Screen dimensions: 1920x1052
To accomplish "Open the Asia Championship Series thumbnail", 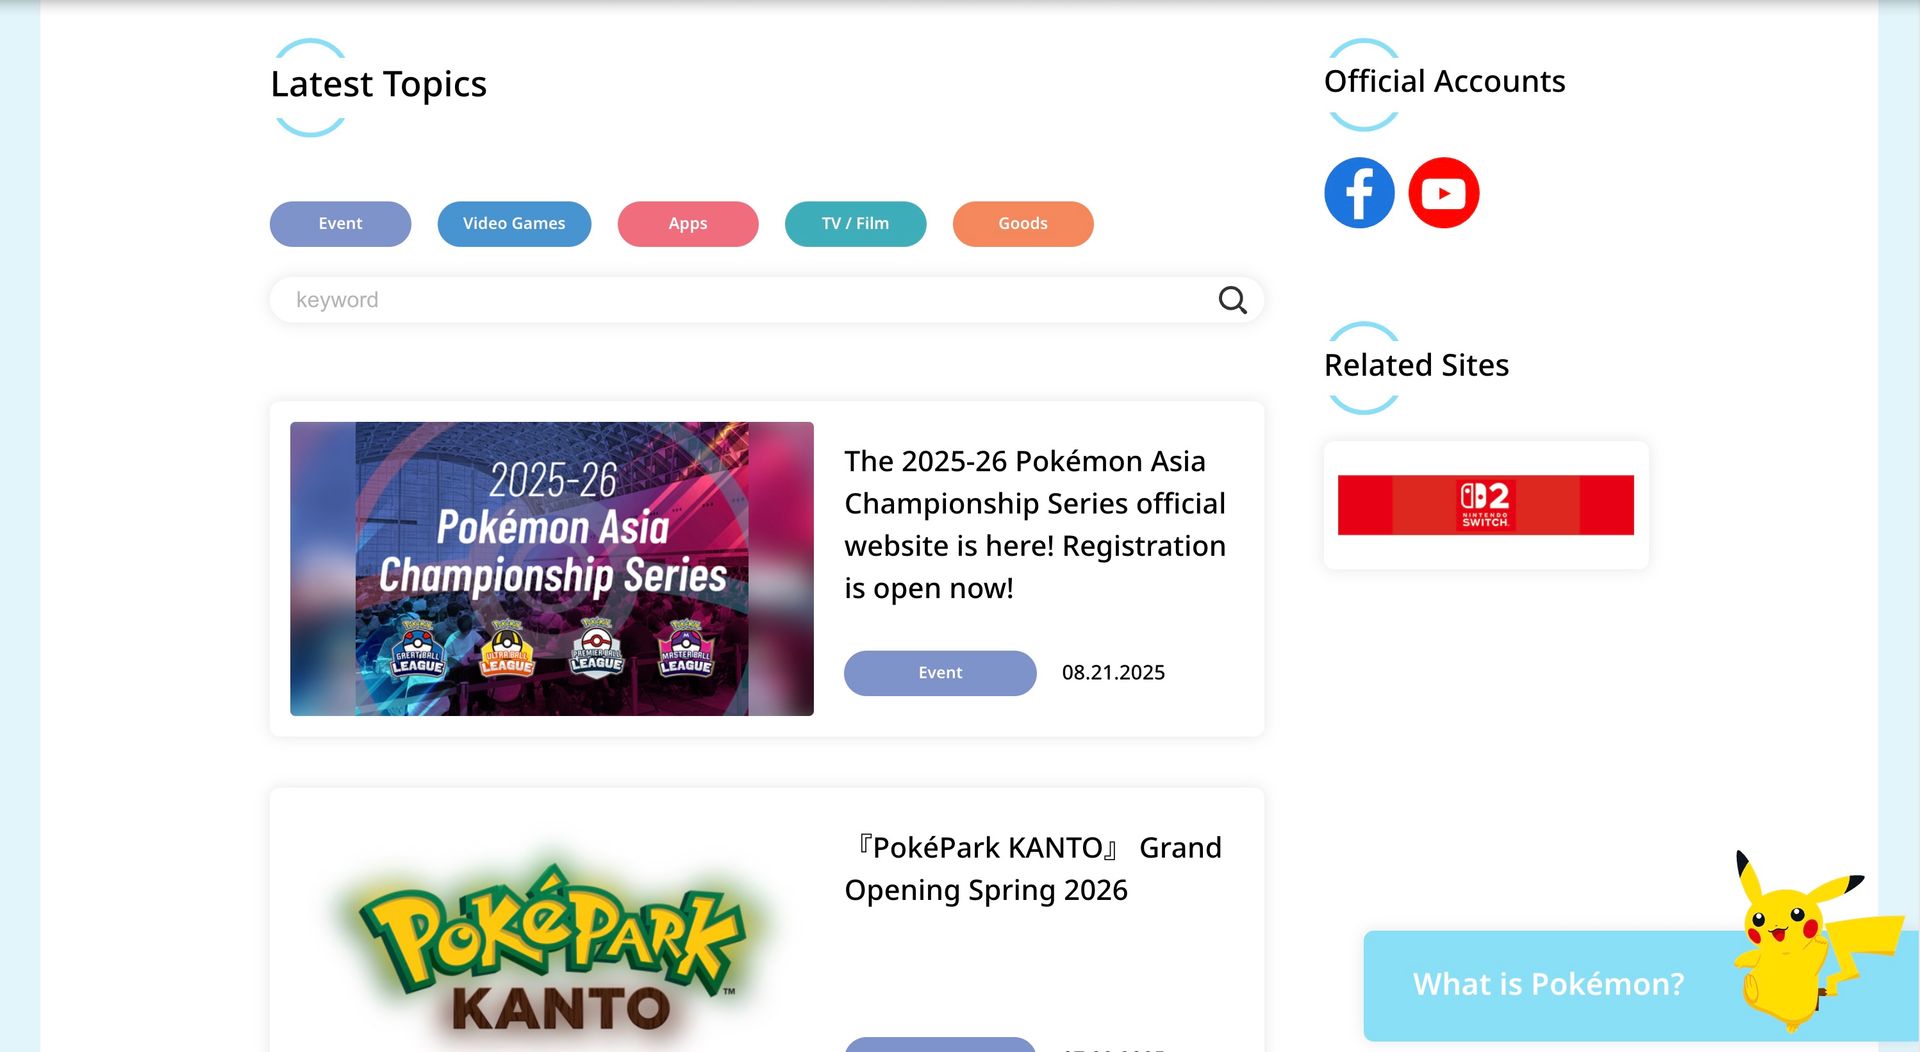I will 551,568.
